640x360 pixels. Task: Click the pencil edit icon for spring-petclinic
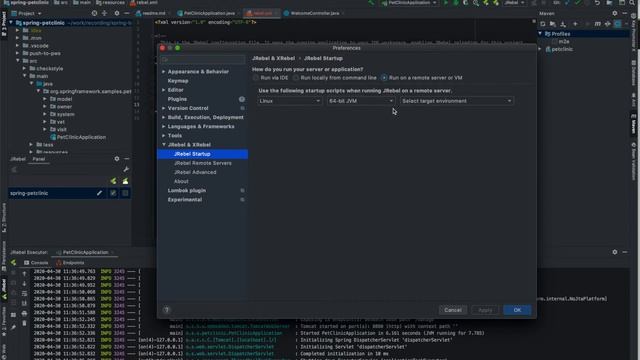coord(99,193)
